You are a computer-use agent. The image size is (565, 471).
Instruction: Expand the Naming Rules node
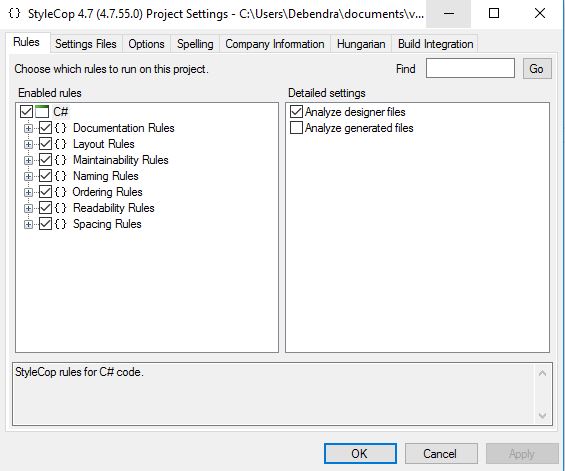[28, 176]
